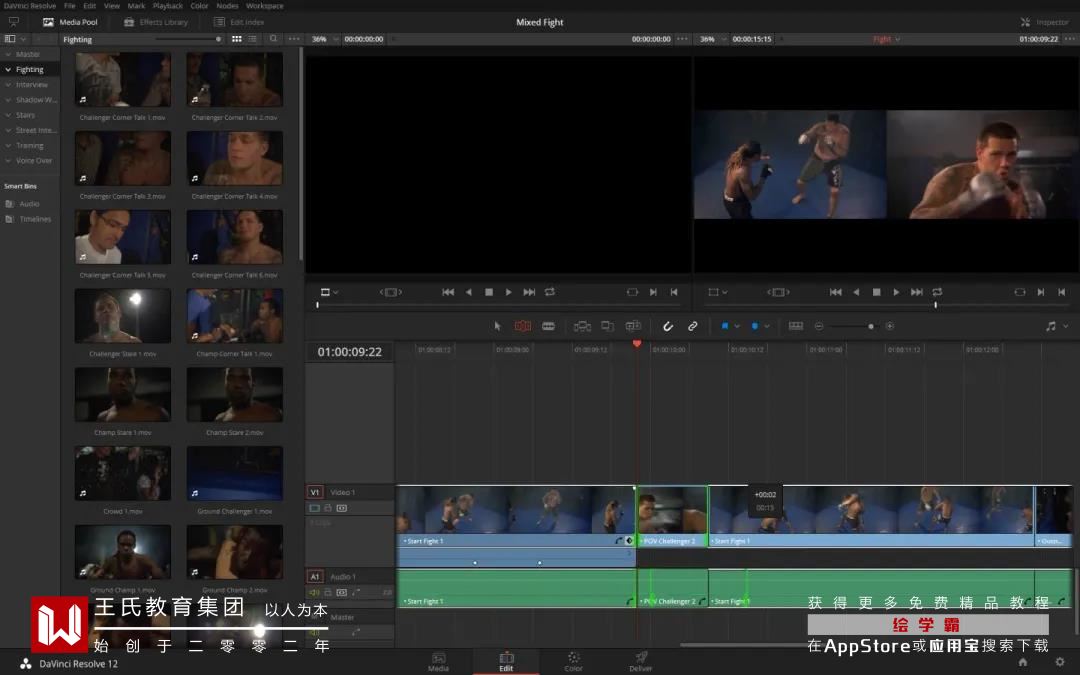The width and height of the screenshot is (1080, 675).
Task: Select the Blade edit mode tool
Action: [548, 326]
